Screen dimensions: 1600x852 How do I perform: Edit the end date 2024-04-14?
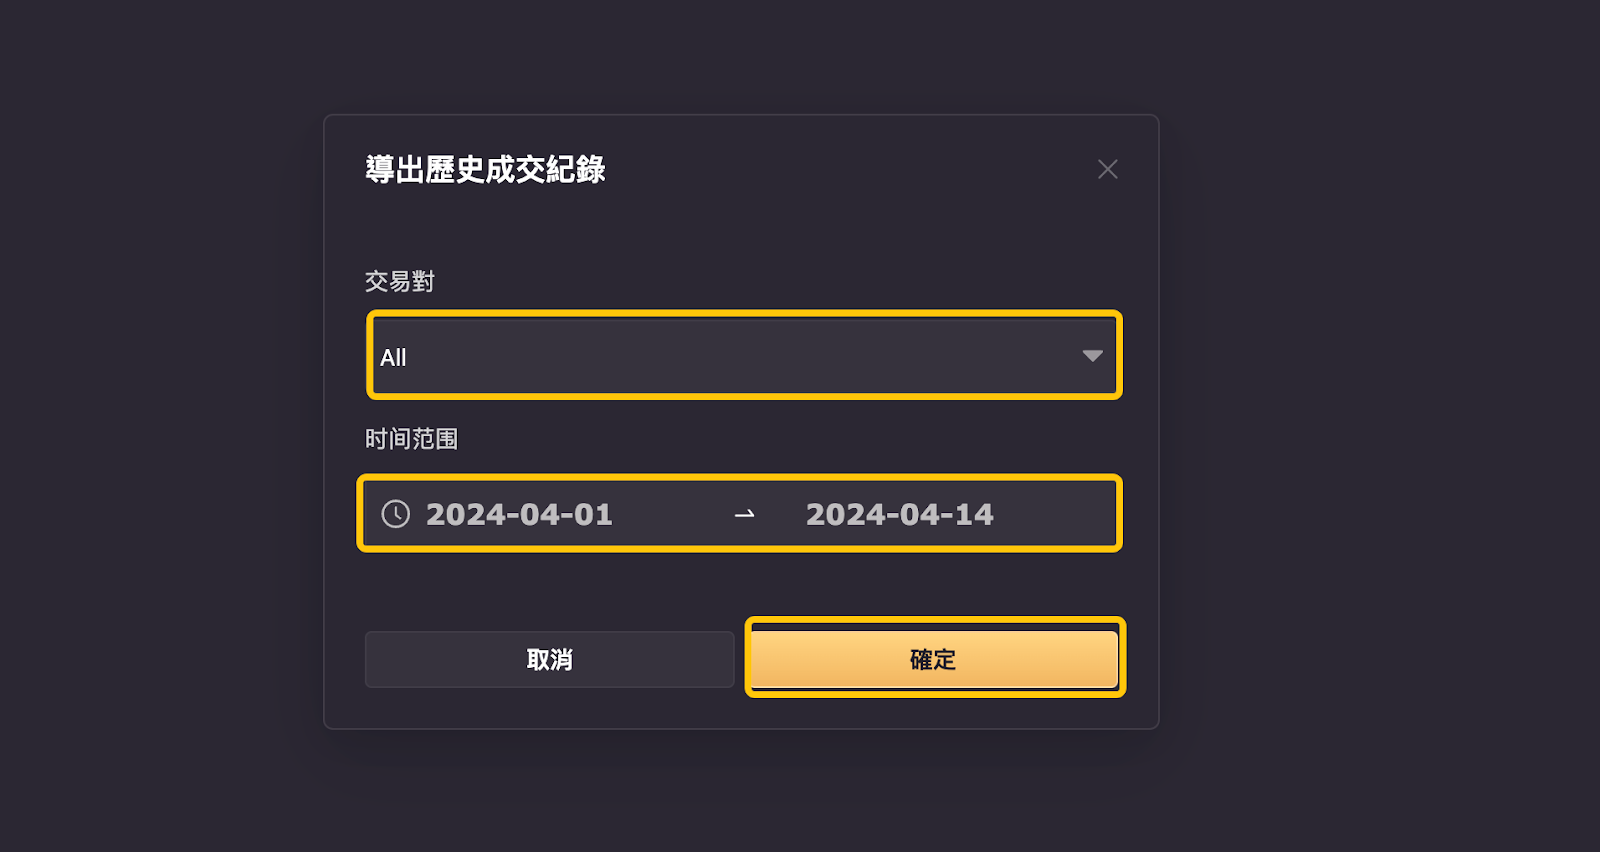[900, 514]
